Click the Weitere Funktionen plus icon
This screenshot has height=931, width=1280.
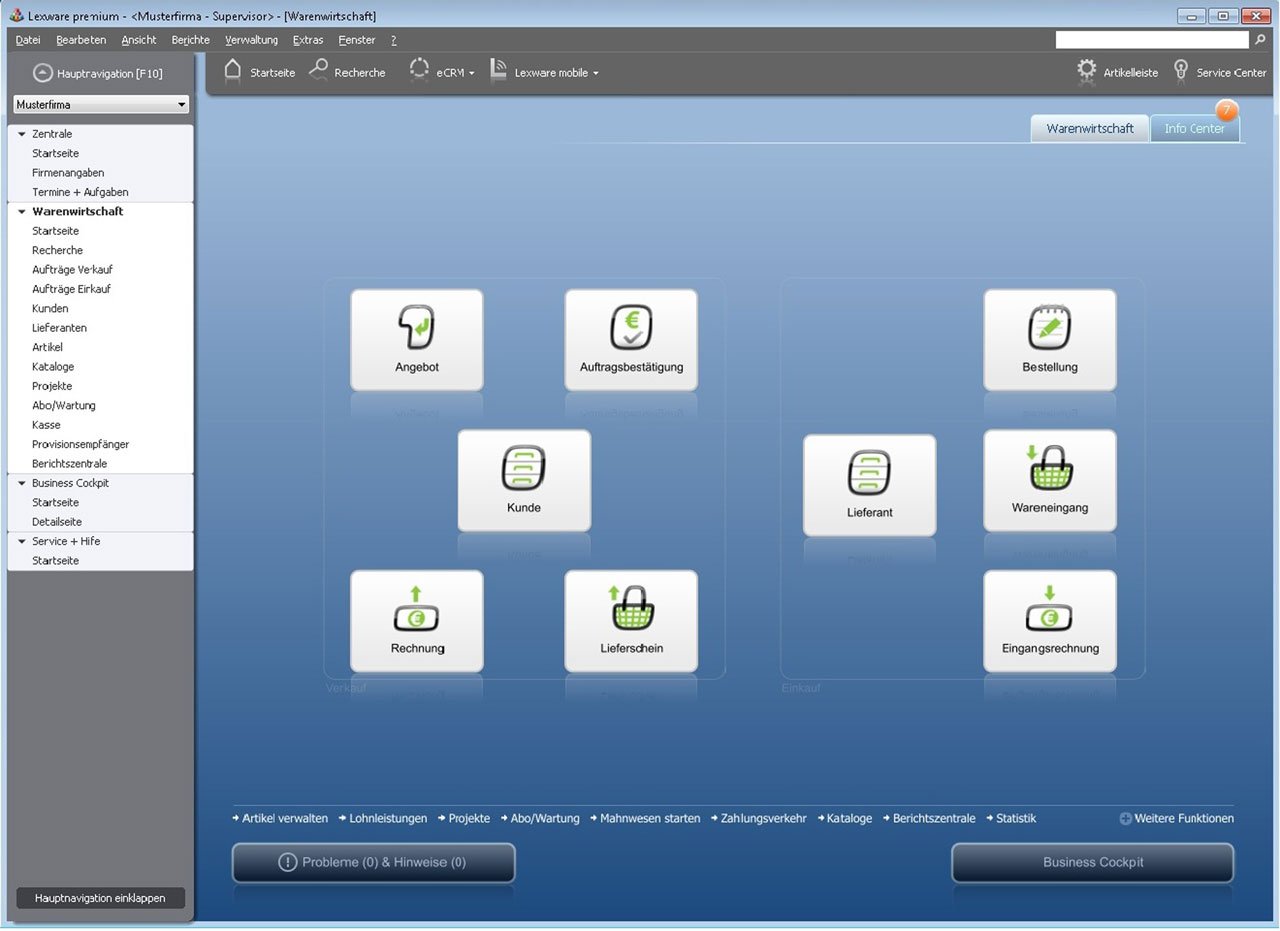pyautogui.click(x=1125, y=818)
